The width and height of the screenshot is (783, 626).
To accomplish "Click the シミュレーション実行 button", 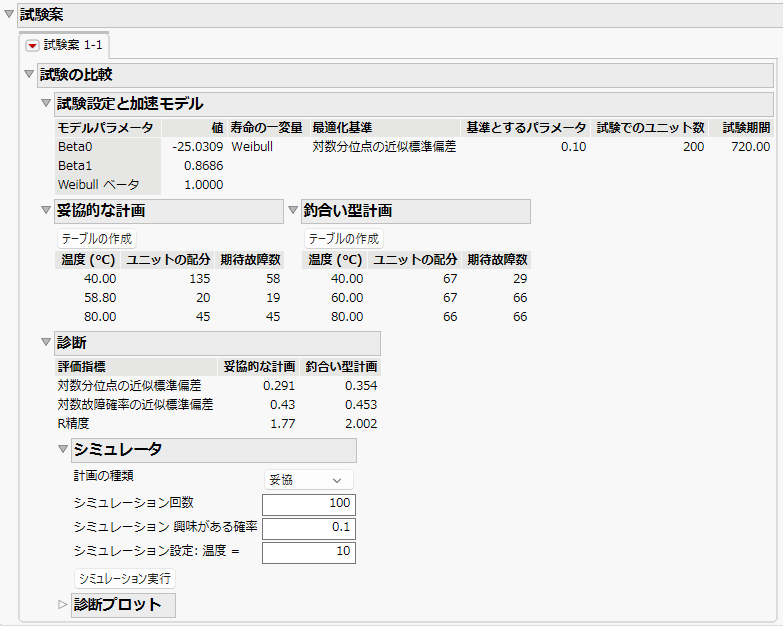I will 125,579.
